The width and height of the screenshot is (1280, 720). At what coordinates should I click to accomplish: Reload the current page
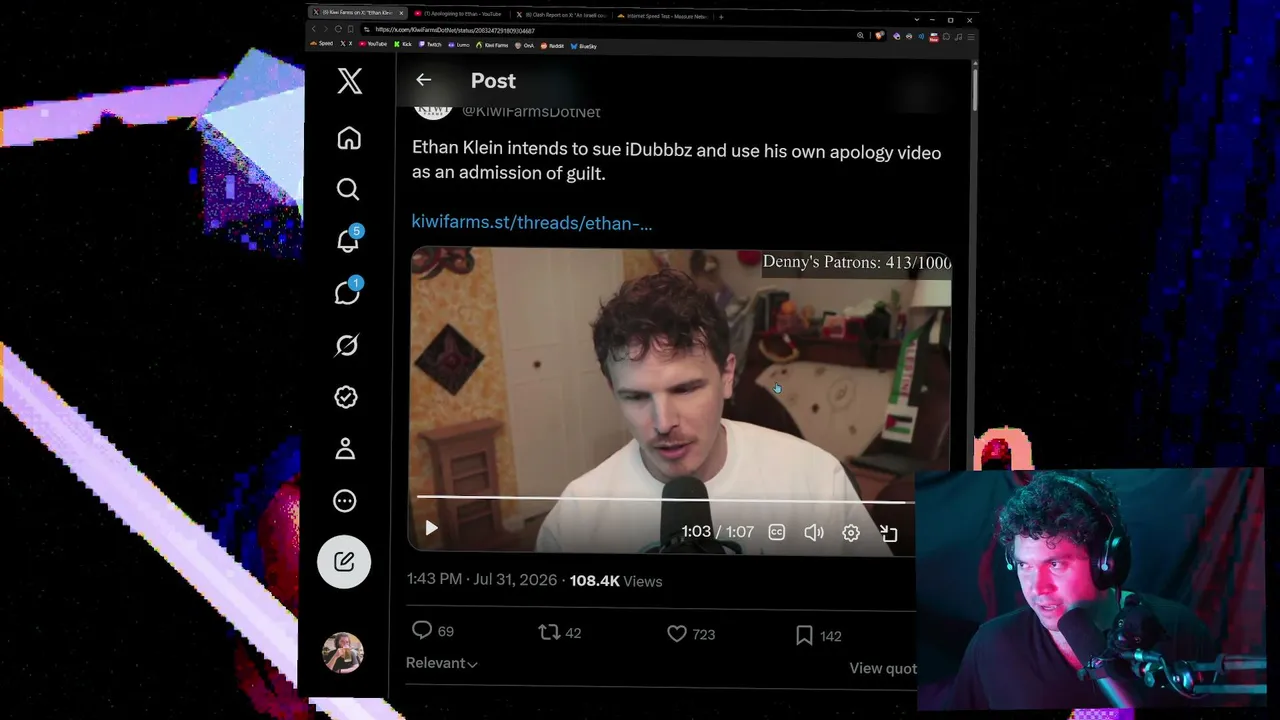coord(338,29)
